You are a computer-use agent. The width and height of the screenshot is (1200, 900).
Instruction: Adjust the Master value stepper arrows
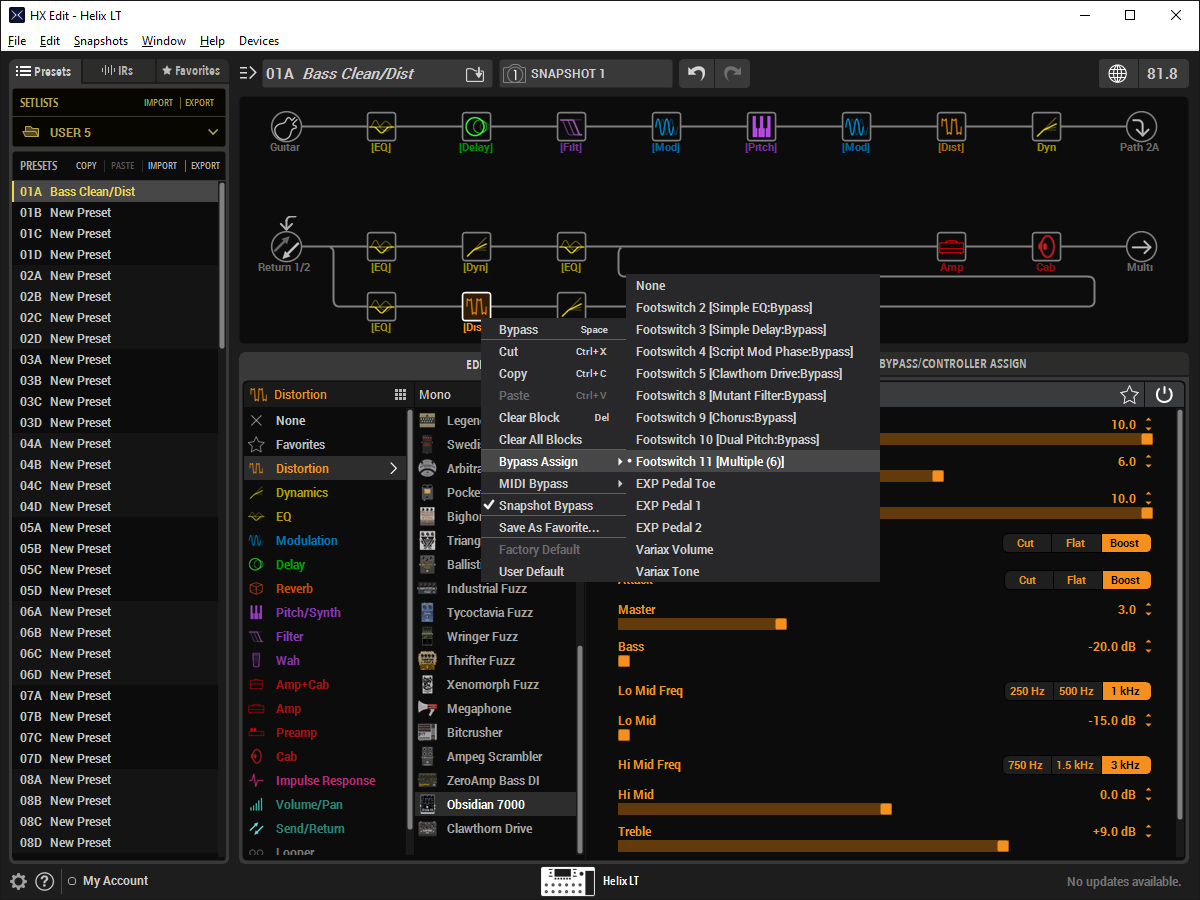click(1148, 610)
